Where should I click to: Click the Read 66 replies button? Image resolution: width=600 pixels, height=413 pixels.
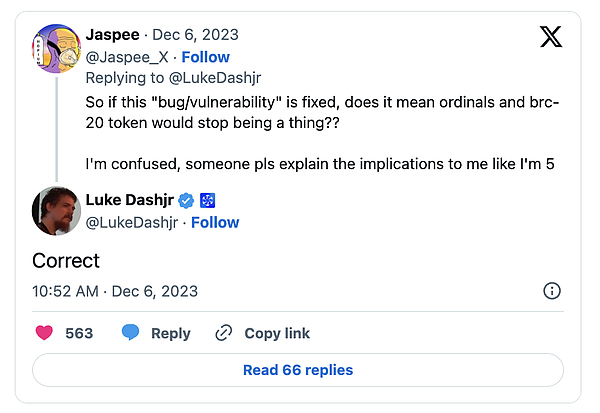click(298, 370)
